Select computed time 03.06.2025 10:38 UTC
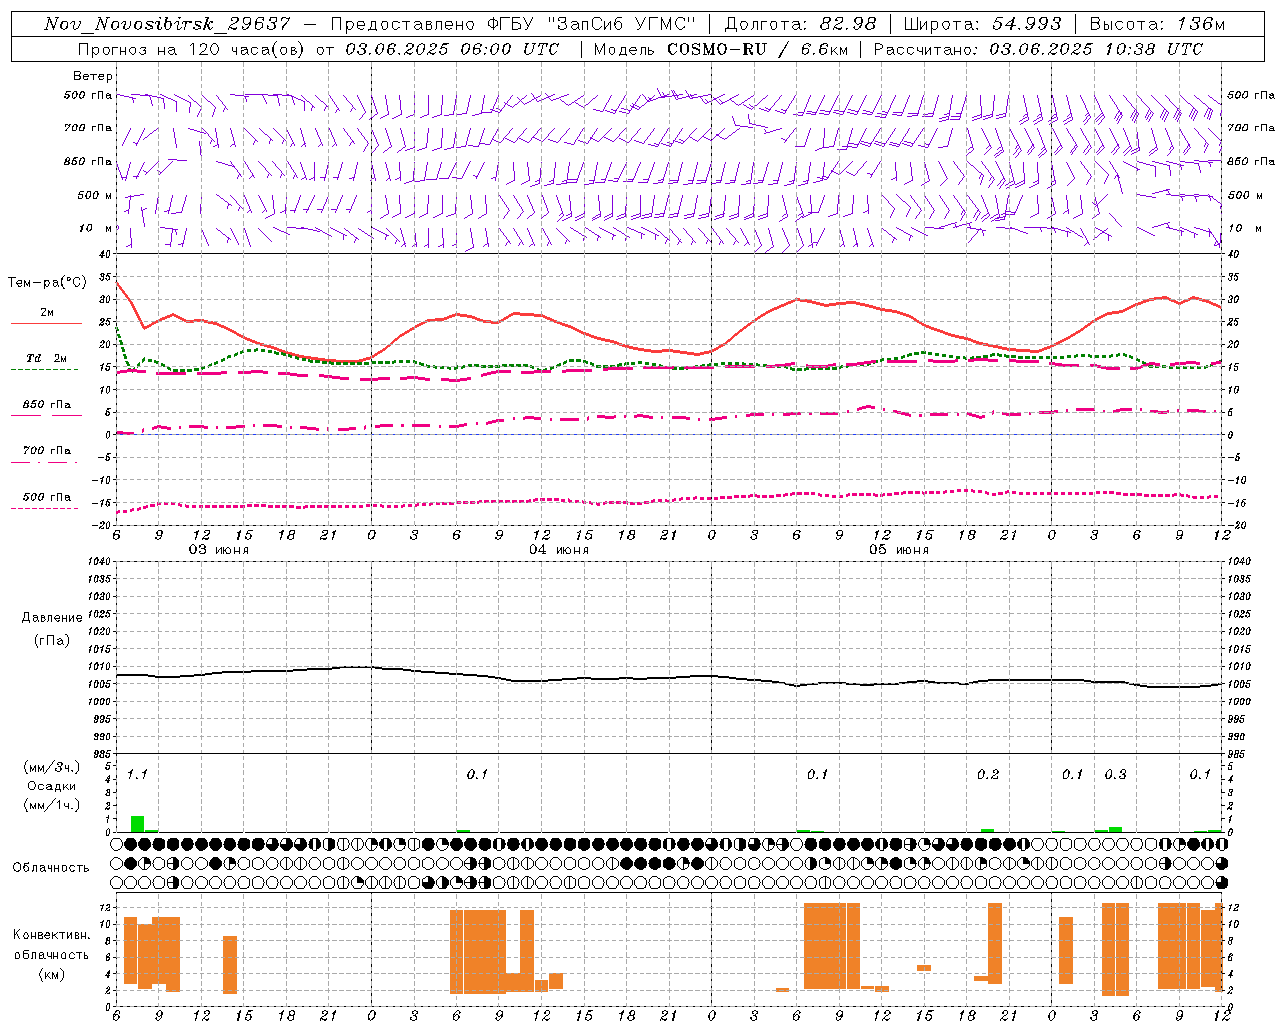This screenshot has width=1280, height=1024. 1096,49
